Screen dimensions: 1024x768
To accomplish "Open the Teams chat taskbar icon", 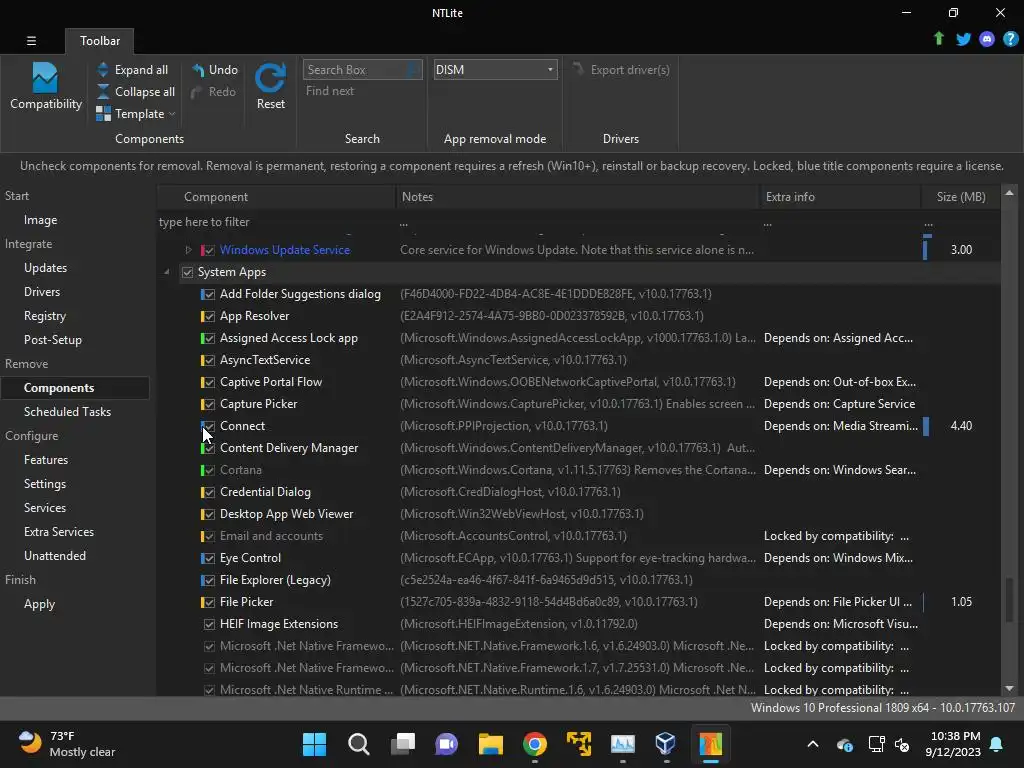I will pyautogui.click(x=447, y=744).
